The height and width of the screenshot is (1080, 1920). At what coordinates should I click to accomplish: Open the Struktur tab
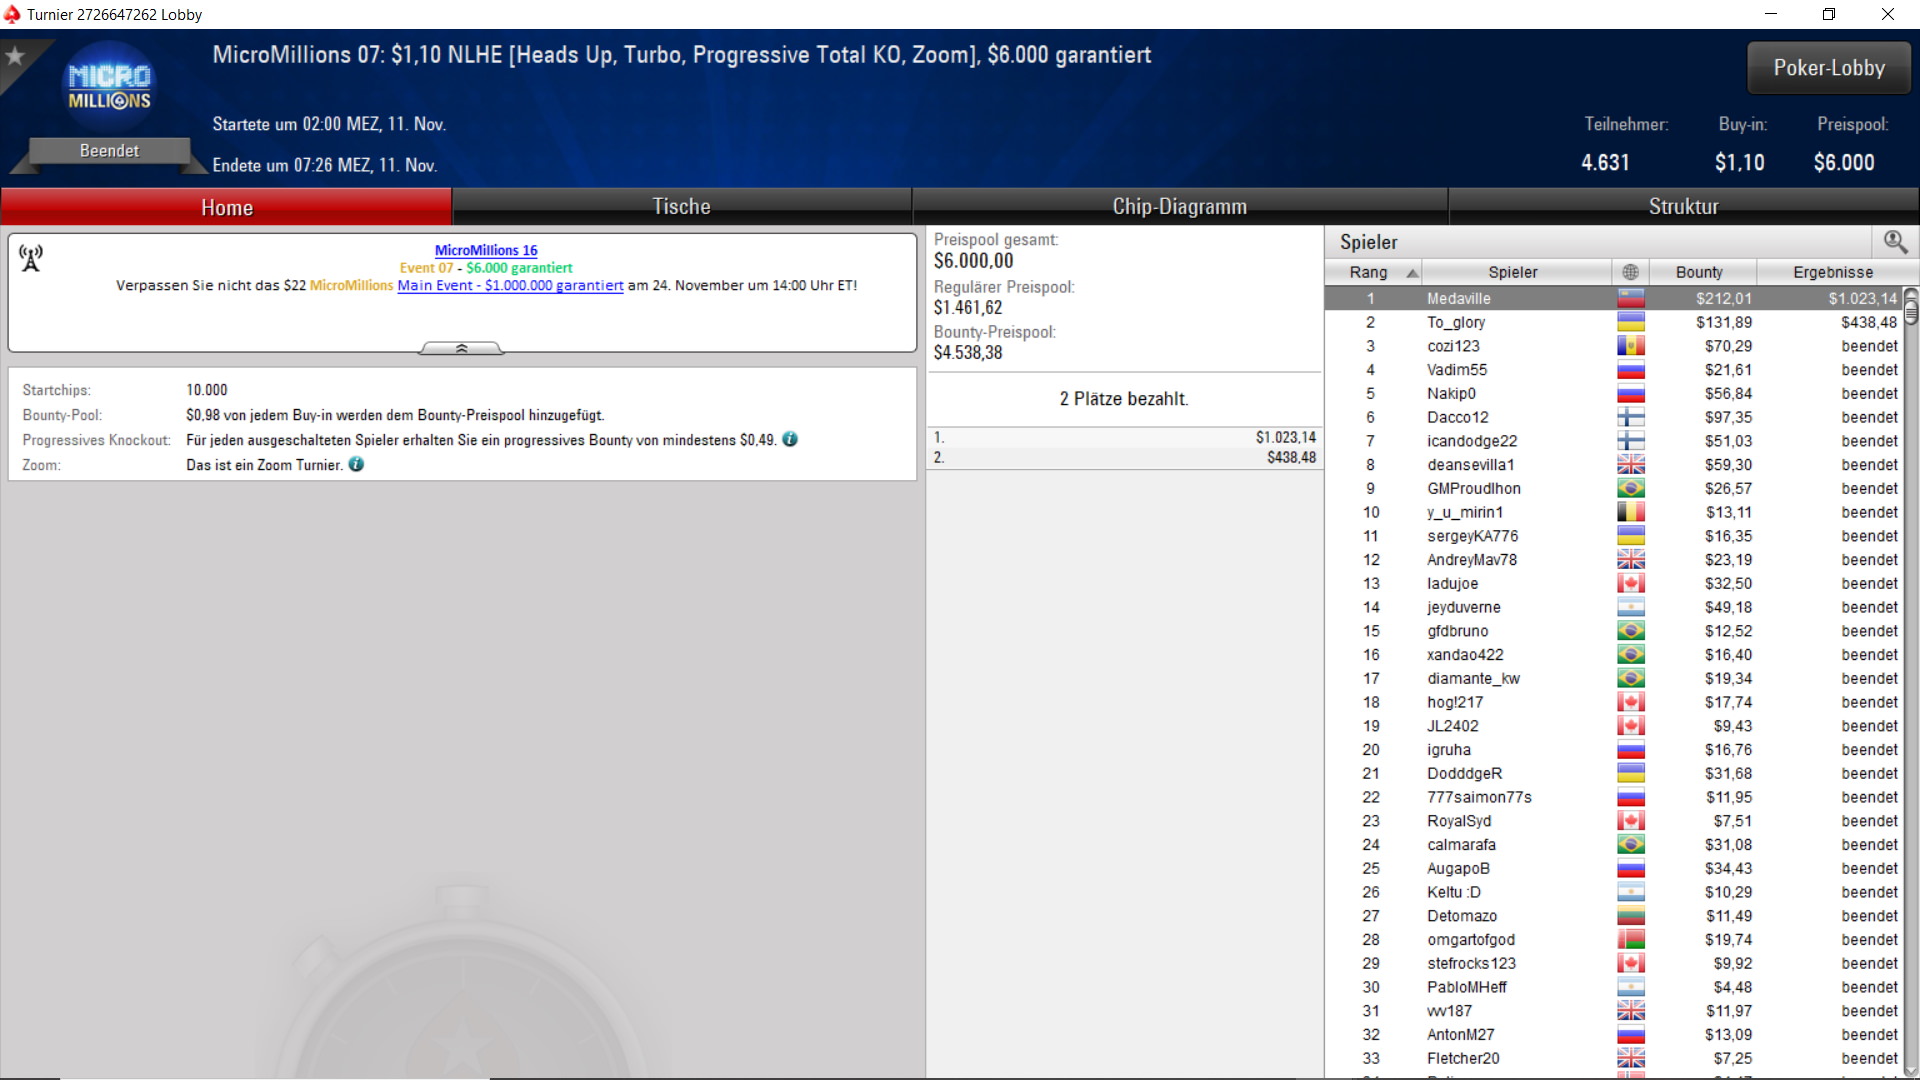[1683, 207]
